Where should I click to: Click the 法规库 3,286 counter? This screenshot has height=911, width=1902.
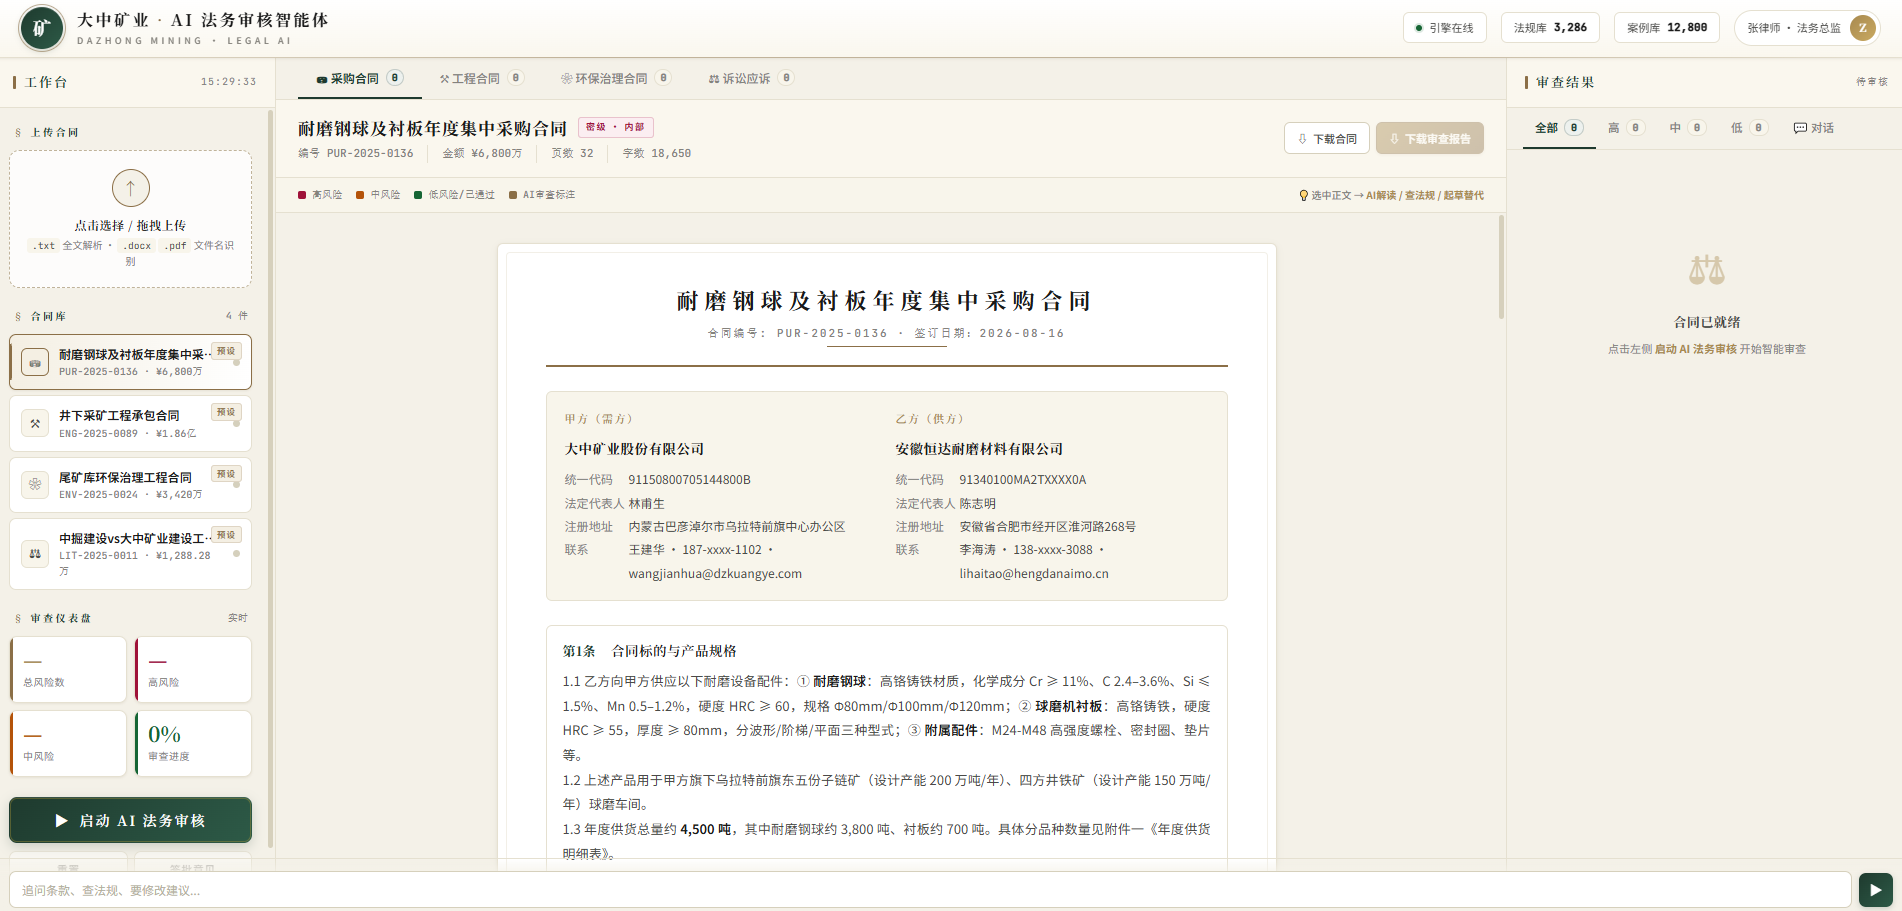(1550, 28)
